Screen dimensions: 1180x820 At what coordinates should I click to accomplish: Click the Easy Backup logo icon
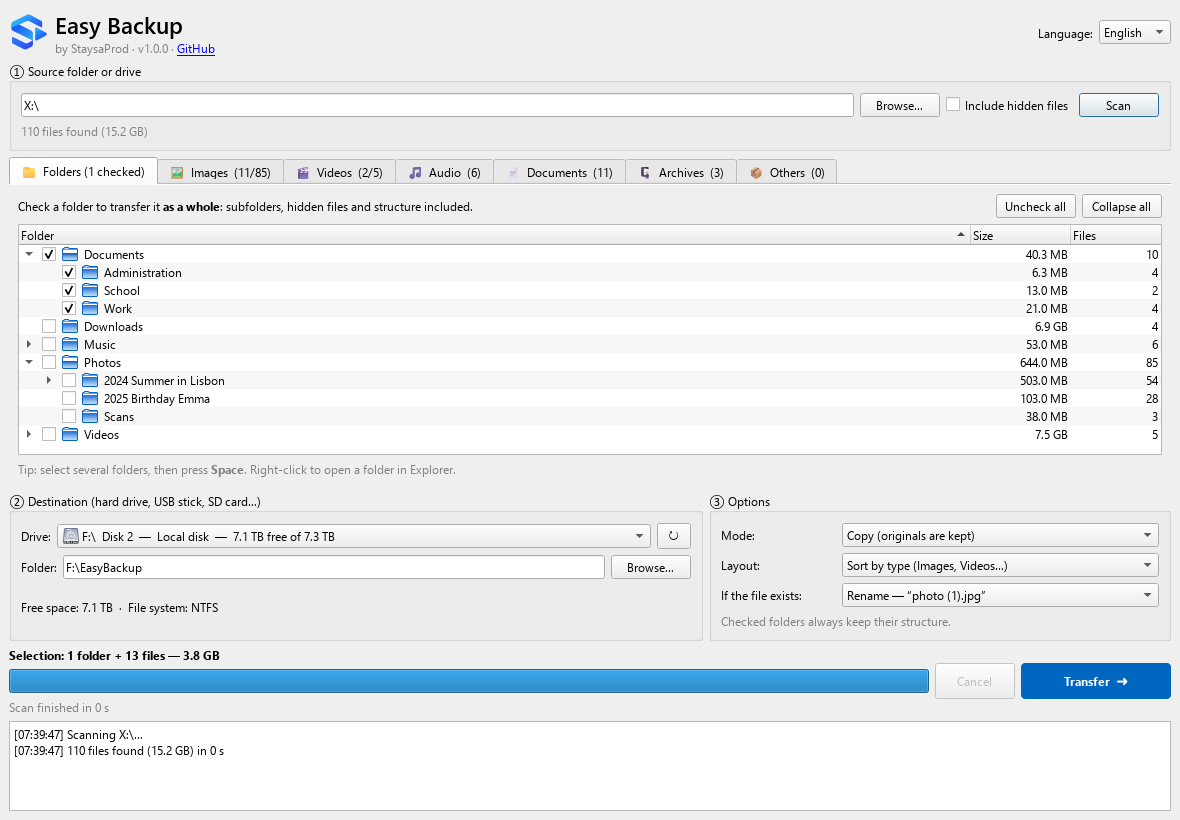point(29,32)
